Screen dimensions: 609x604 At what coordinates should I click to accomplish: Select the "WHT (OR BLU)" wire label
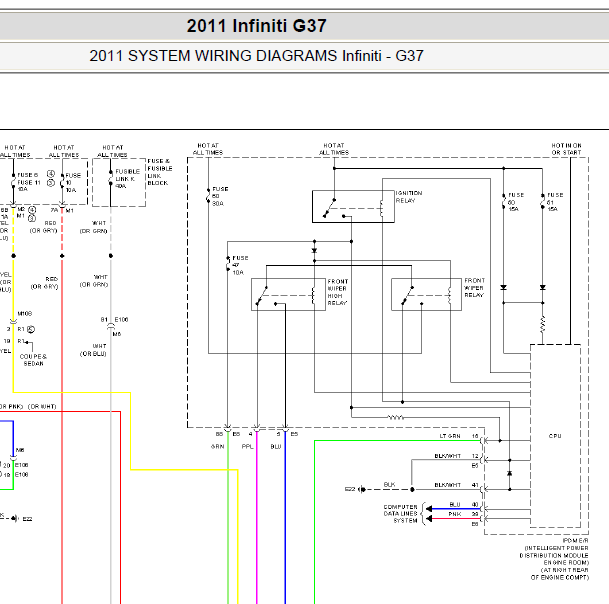pos(93,350)
